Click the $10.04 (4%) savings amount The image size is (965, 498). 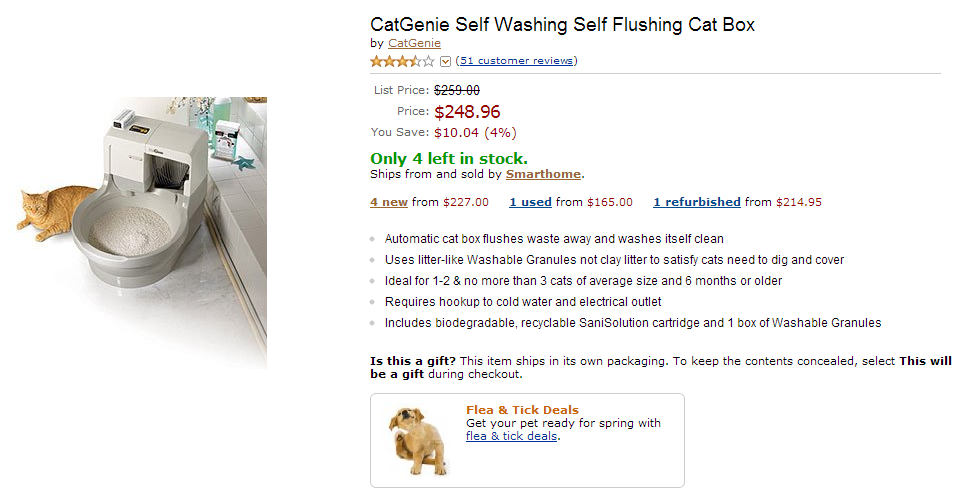point(475,132)
